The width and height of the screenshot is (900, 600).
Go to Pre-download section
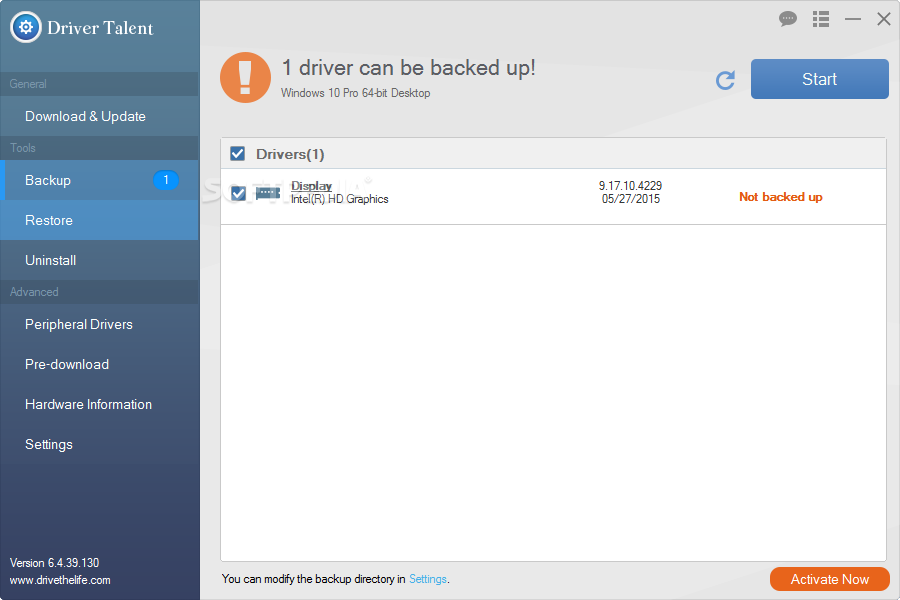(x=99, y=365)
